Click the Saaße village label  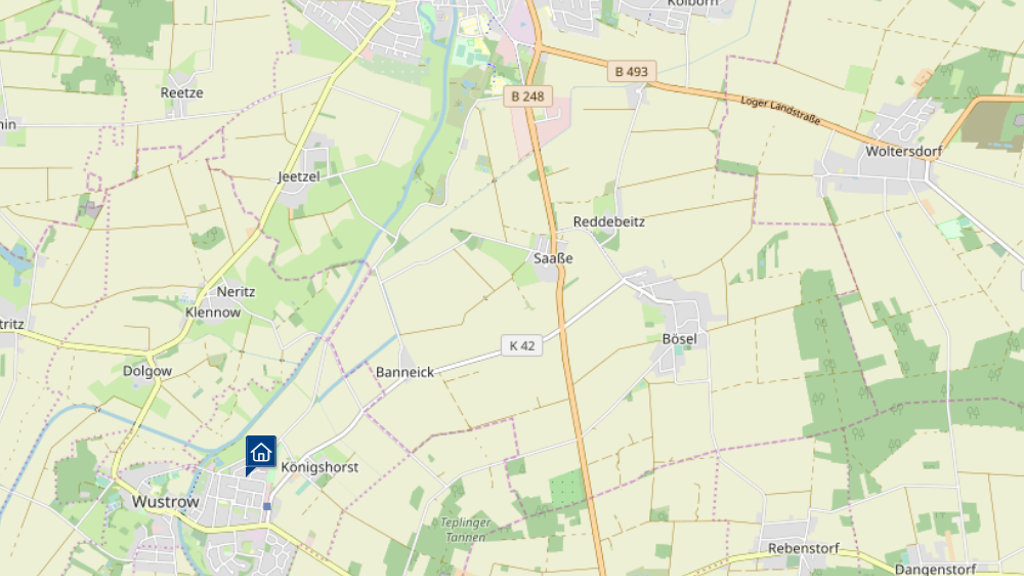click(553, 258)
